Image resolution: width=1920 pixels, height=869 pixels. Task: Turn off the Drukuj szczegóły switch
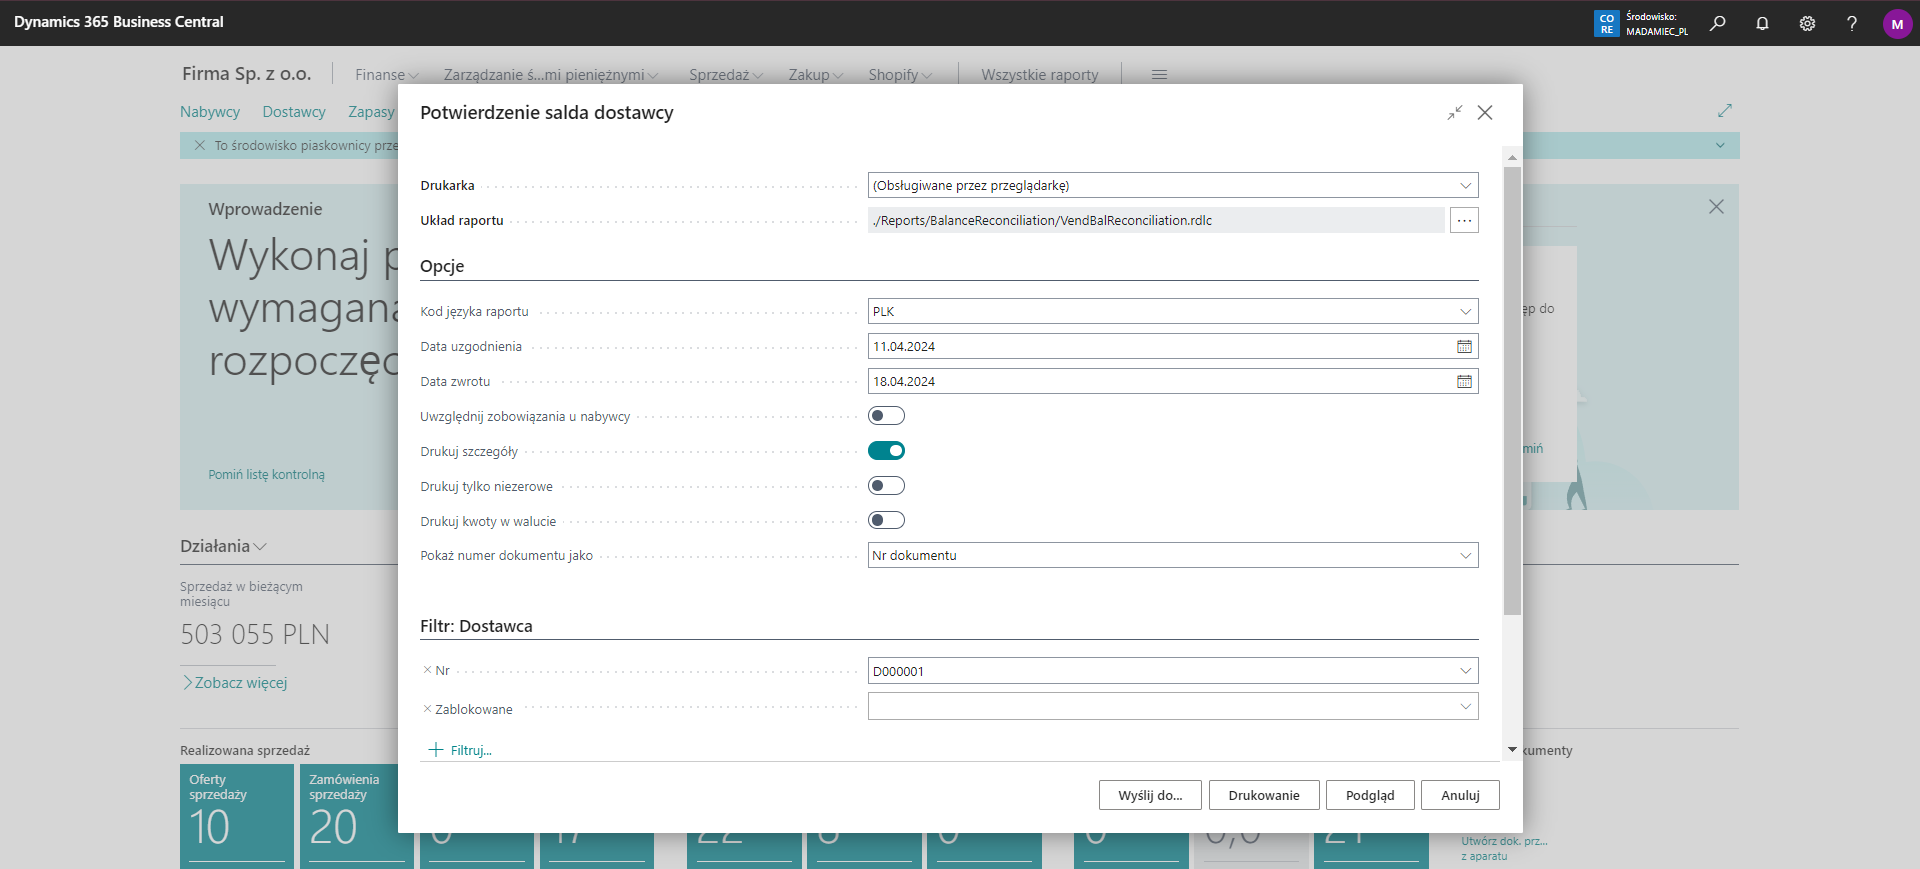tap(886, 450)
